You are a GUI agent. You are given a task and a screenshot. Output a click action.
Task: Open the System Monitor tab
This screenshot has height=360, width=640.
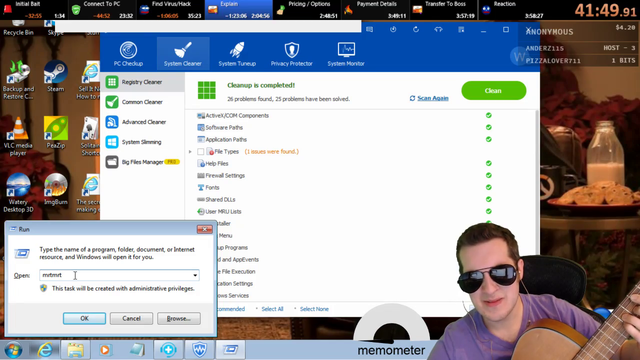point(346,54)
